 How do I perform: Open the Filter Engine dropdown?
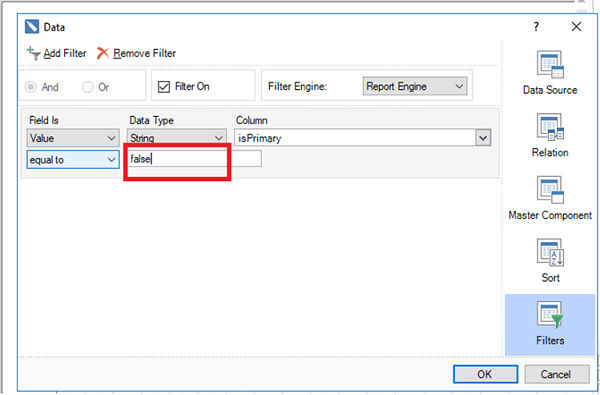click(x=415, y=87)
